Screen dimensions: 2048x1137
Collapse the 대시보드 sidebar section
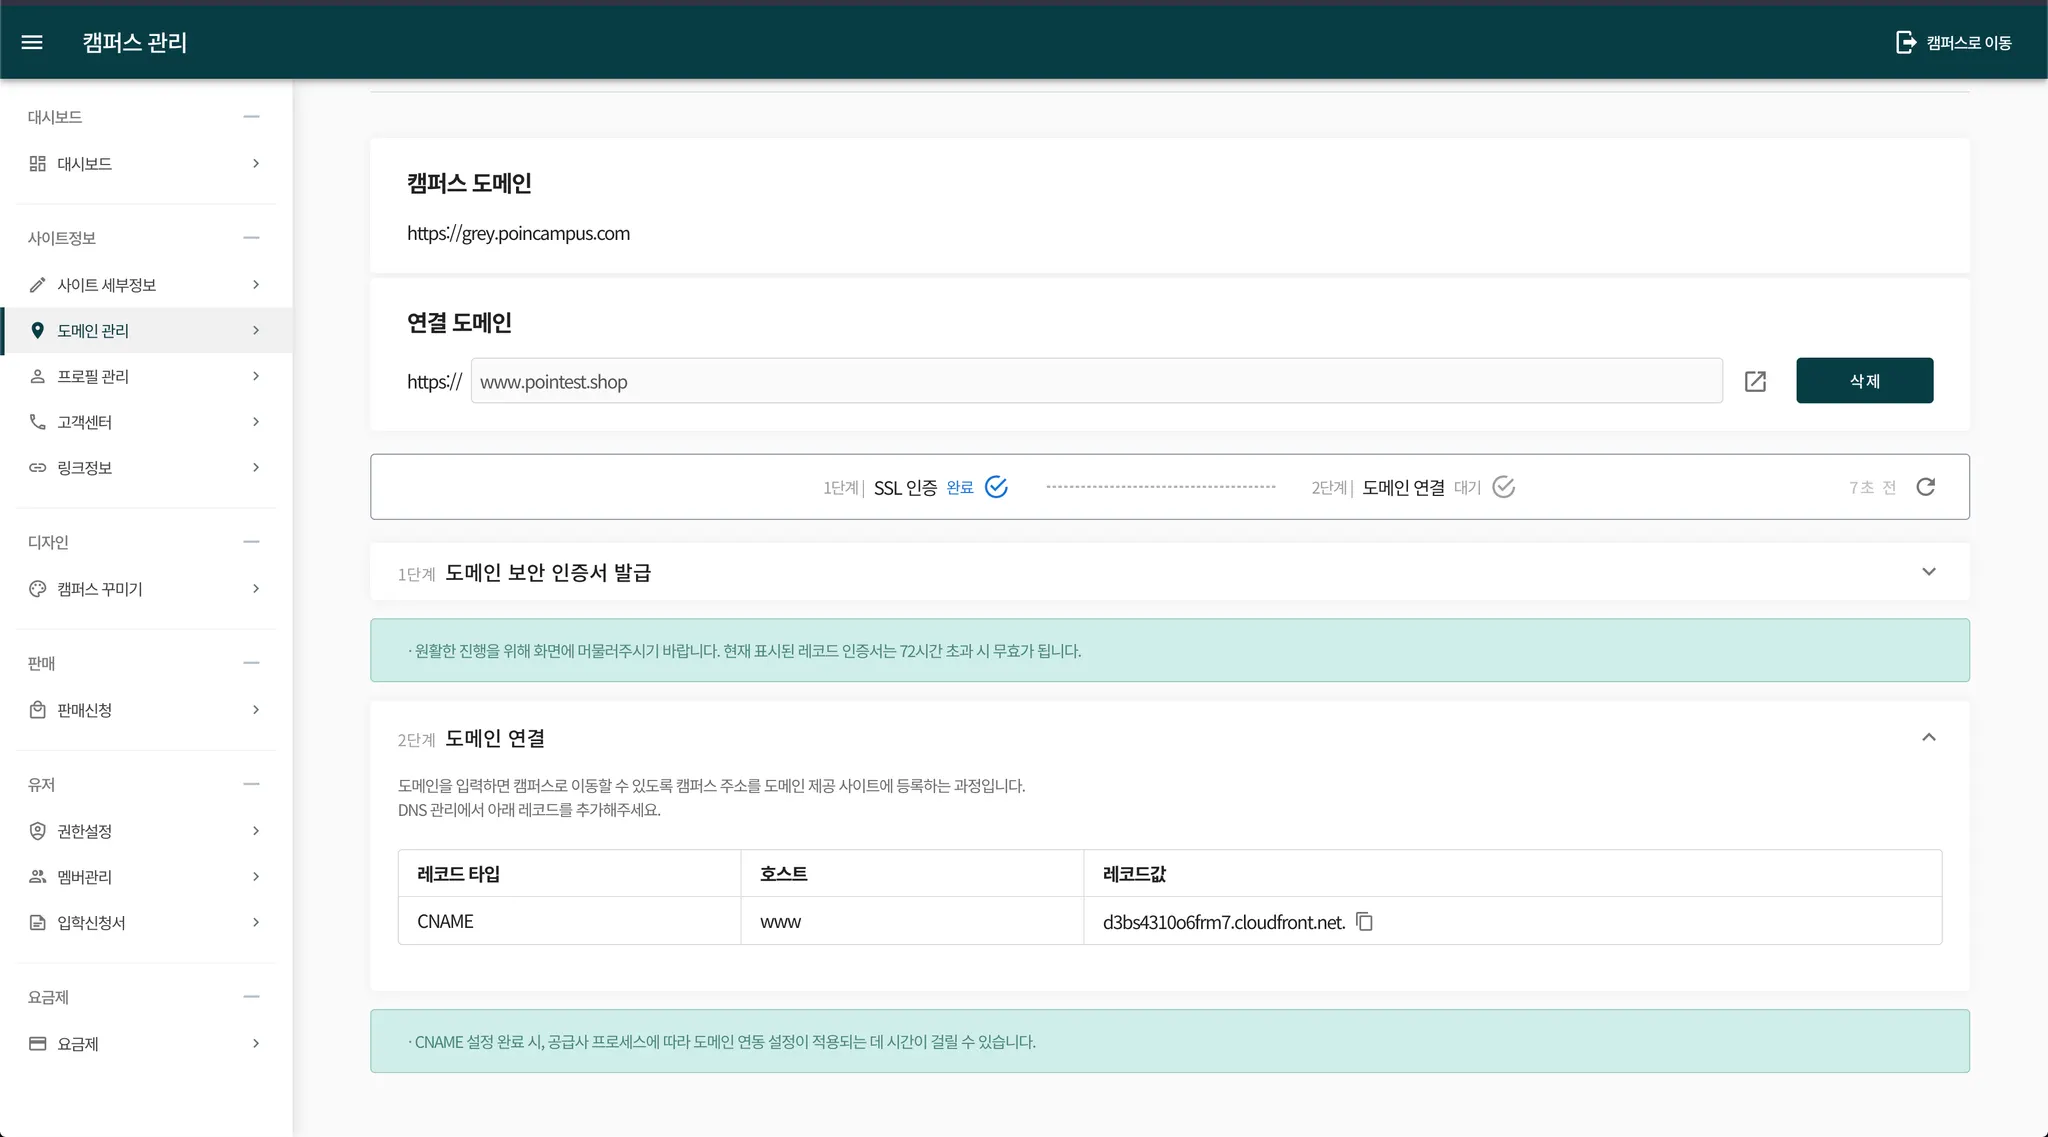[x=251, y=117]
